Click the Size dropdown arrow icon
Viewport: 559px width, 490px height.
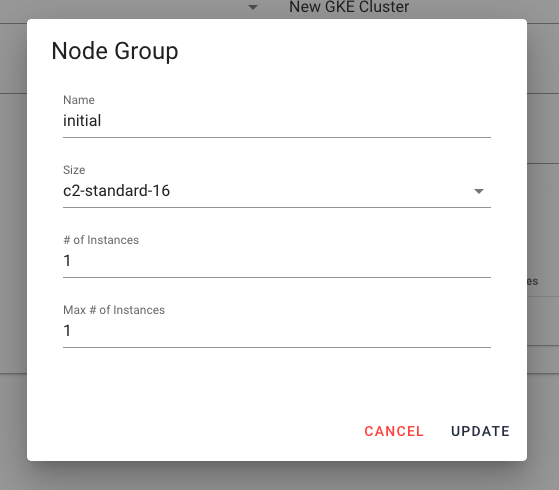pyautogui.click(x=479, y=192)
